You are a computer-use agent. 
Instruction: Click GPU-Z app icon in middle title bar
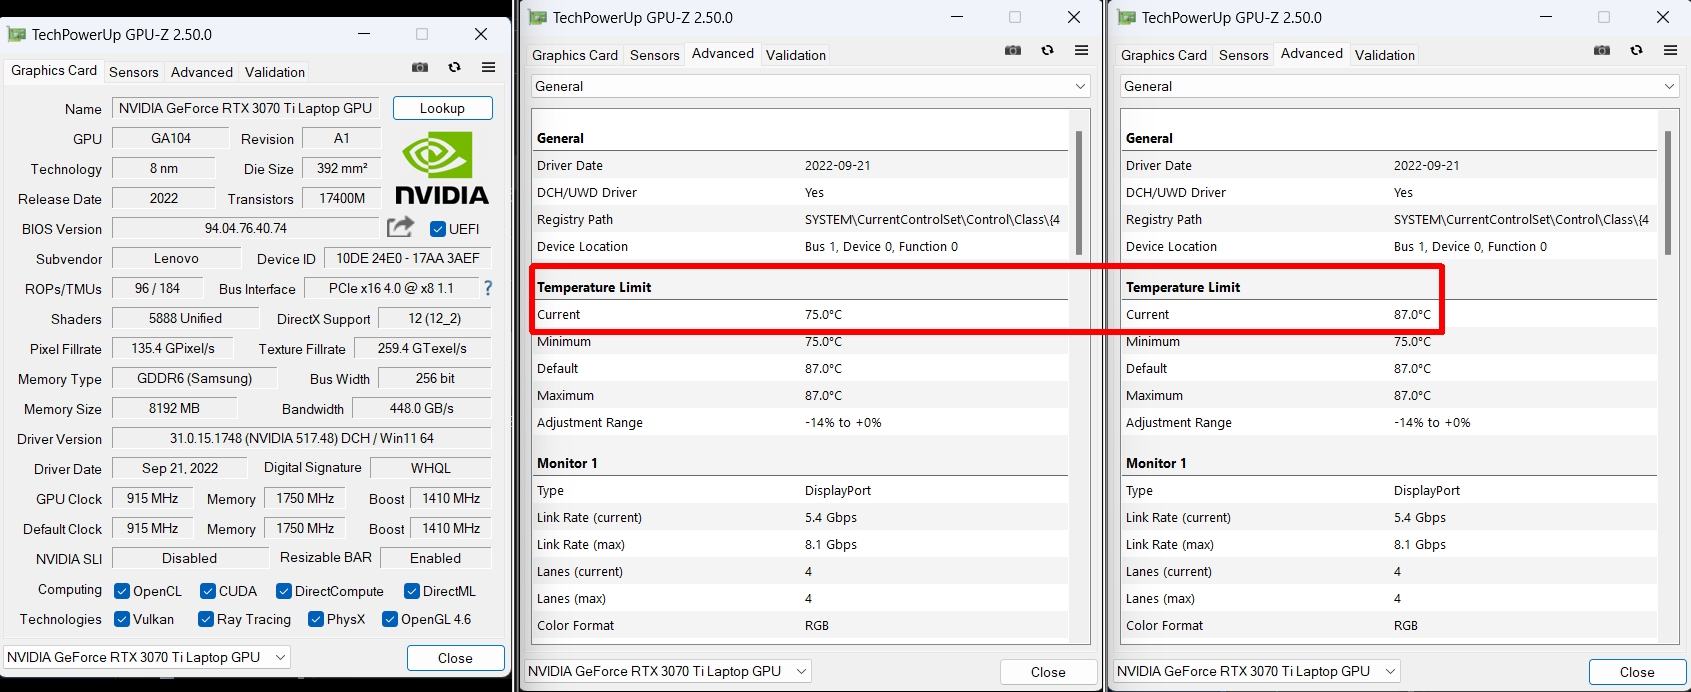537,17
